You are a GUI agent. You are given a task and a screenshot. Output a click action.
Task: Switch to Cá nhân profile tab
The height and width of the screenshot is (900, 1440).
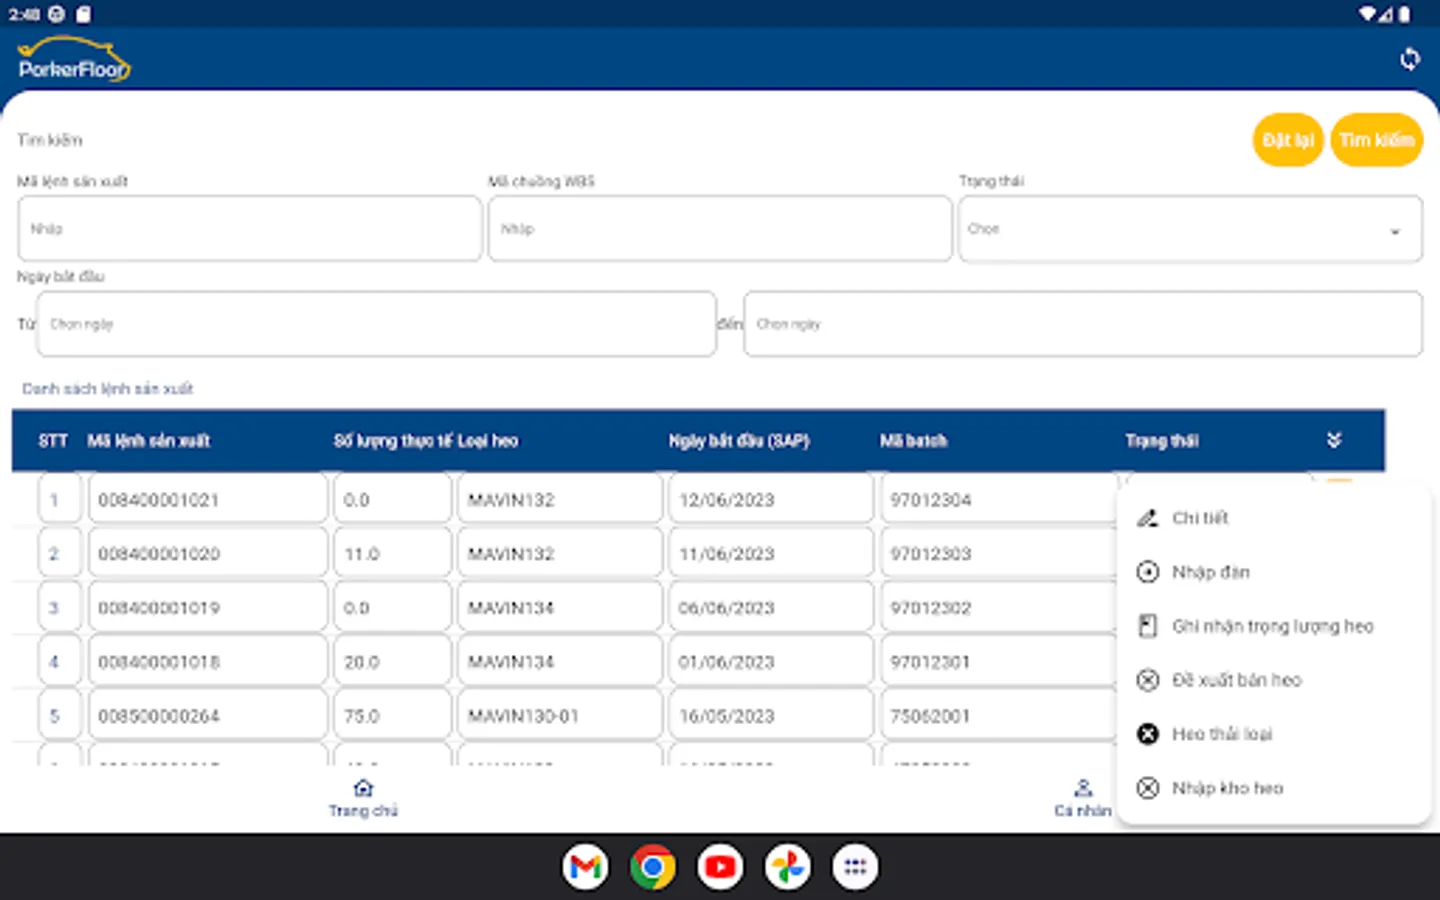click(1082, 798)
